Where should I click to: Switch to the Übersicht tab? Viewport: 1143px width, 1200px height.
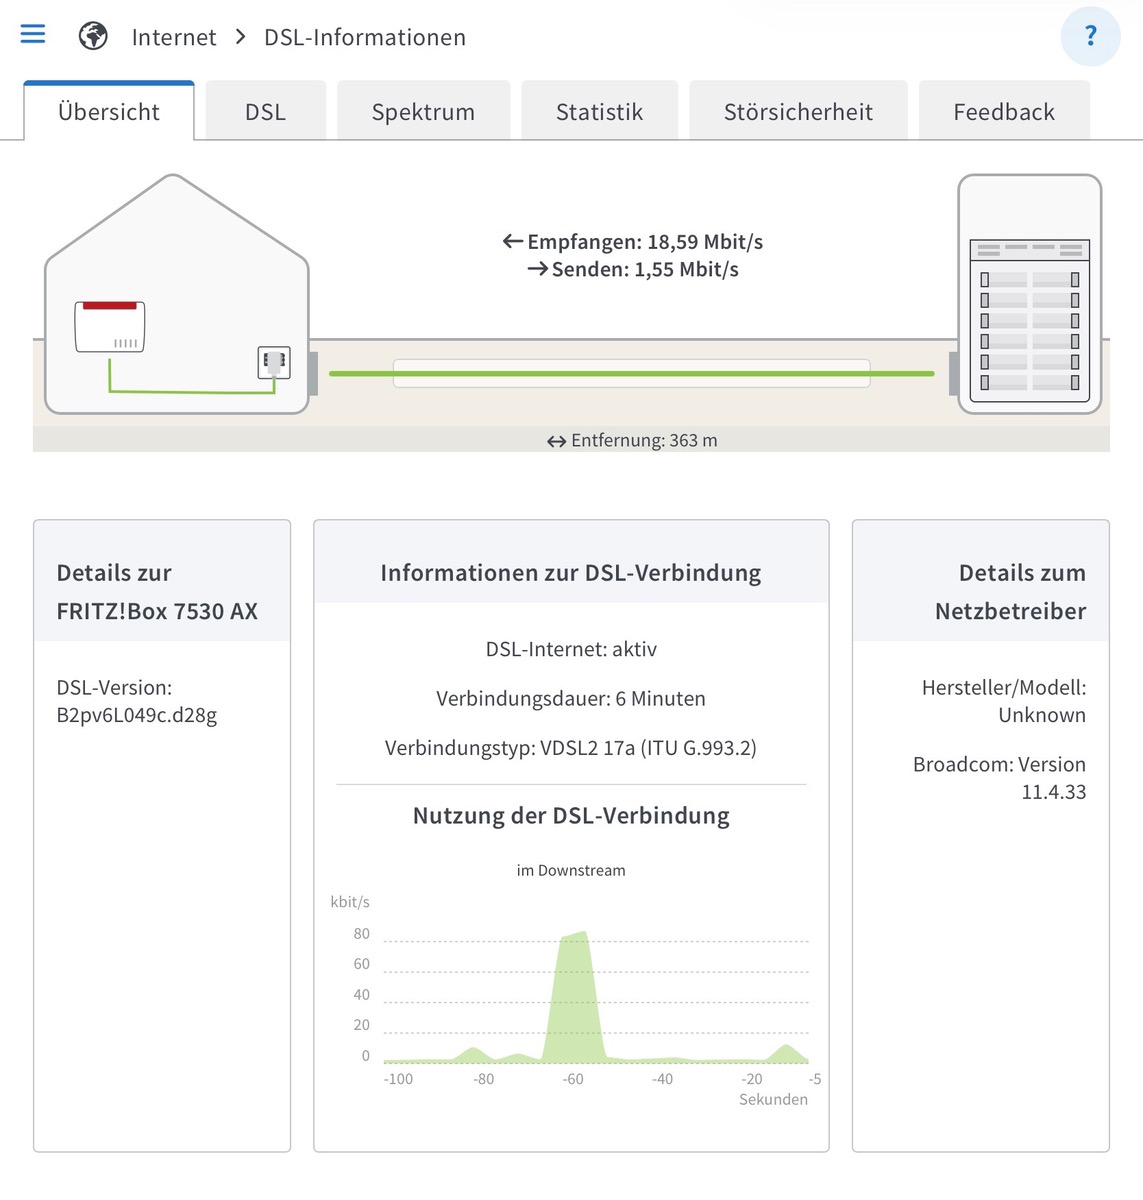(109, 112)
